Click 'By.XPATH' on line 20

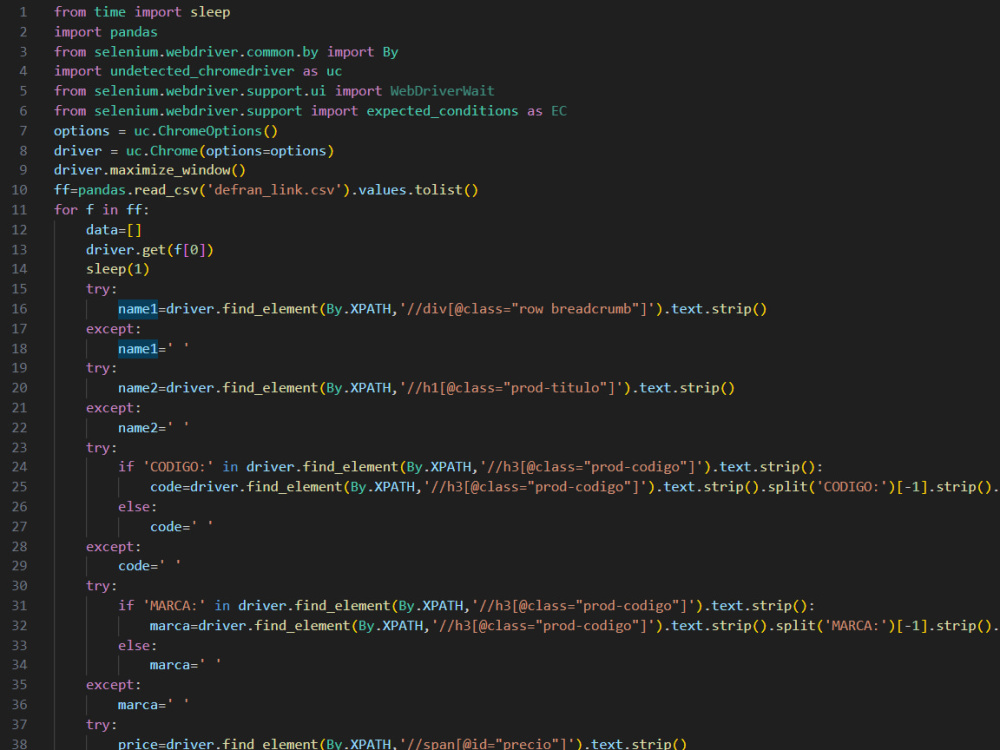coord(358,388)
